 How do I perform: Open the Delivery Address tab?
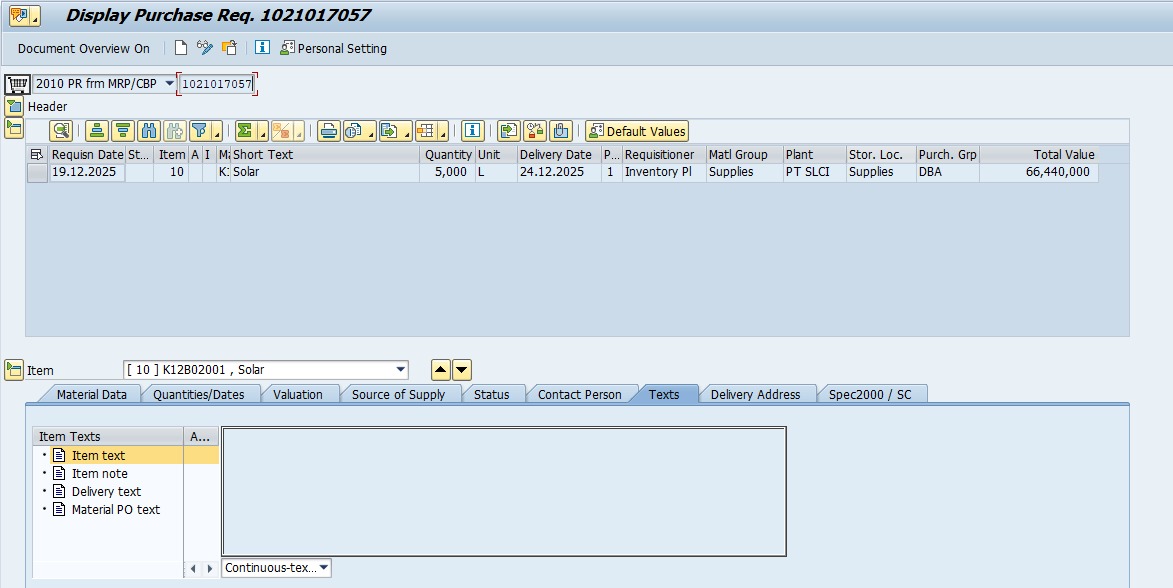point(755,394)
